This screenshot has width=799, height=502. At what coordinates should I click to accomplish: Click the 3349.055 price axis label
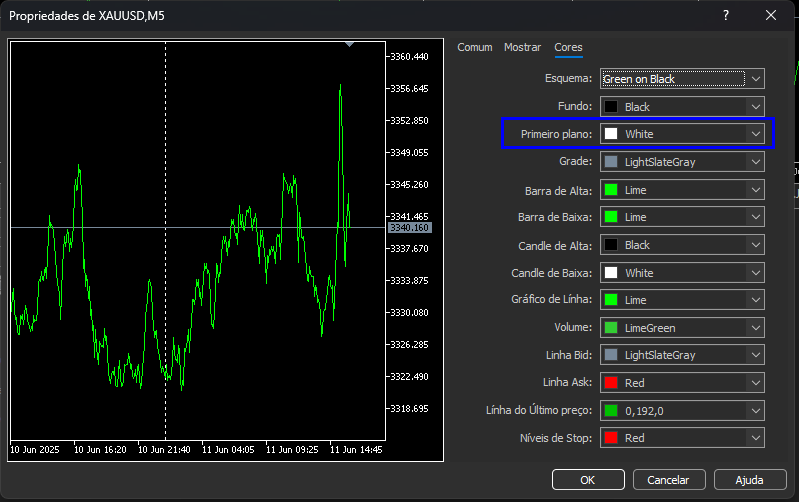[x=409, y=152]
